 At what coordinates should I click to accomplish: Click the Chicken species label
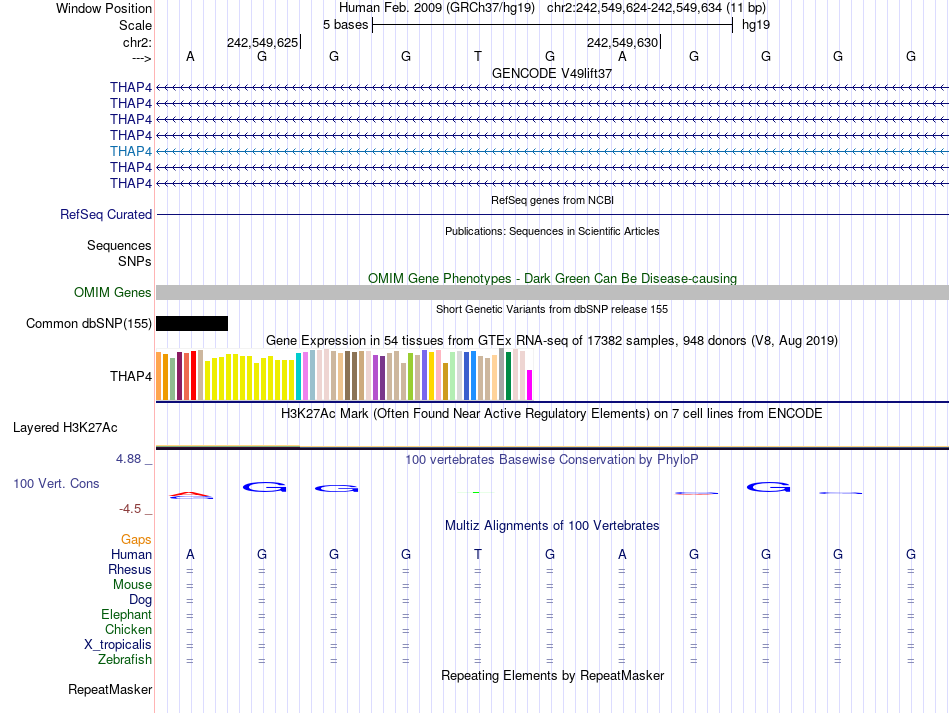coord(128,629)
